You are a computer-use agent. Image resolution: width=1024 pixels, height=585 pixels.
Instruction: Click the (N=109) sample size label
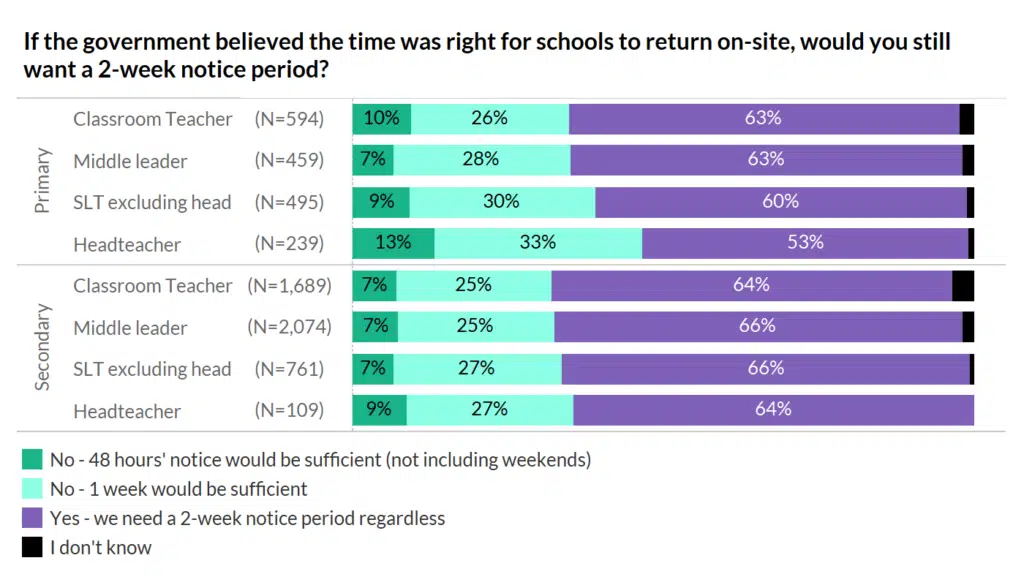click(289, 411)
